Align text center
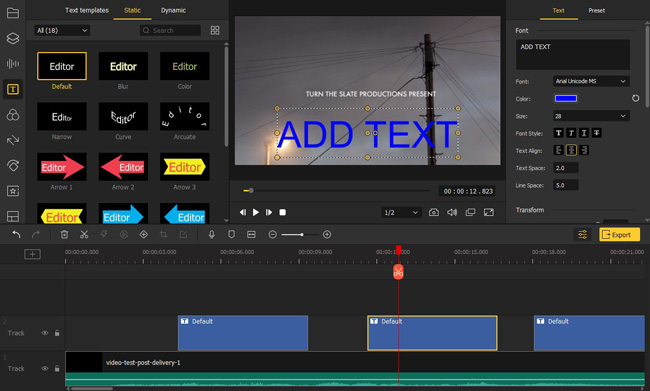The width and height of the screenshot is (650, 391). coord(571,150)
